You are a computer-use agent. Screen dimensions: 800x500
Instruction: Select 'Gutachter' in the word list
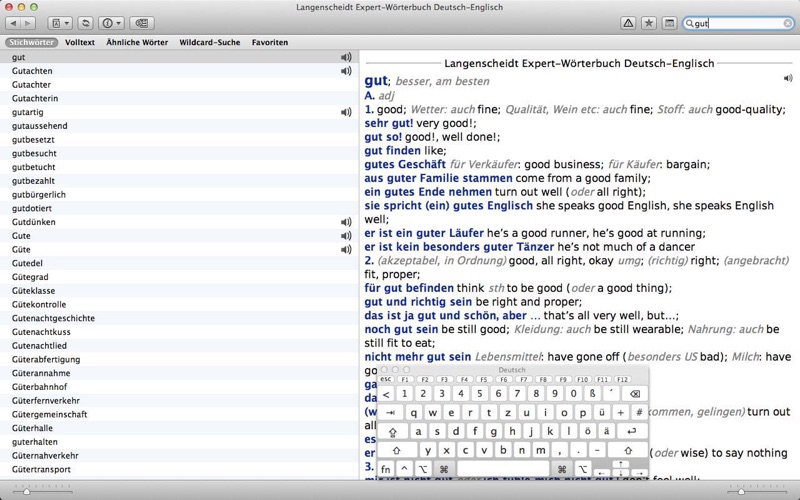tap(179, 85)
